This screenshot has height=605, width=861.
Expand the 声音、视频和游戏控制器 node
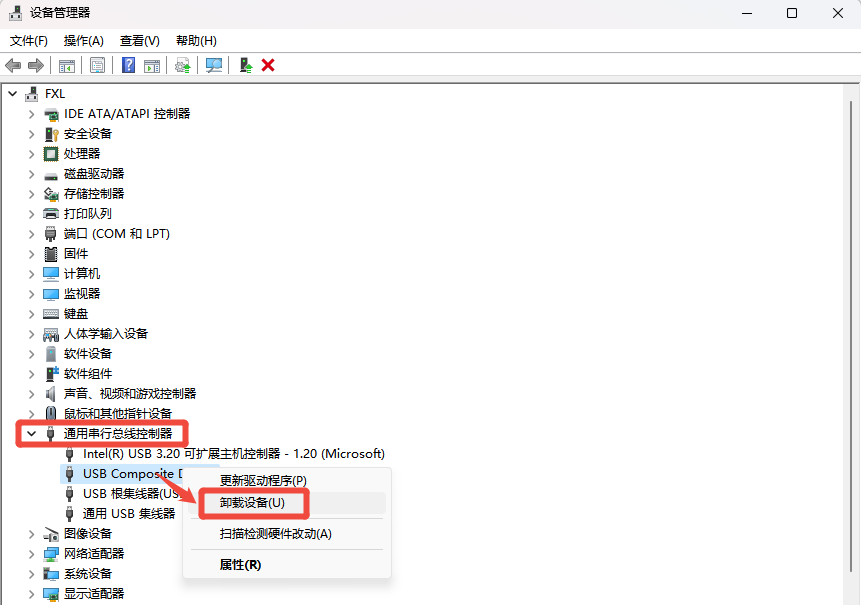[31, 394]
